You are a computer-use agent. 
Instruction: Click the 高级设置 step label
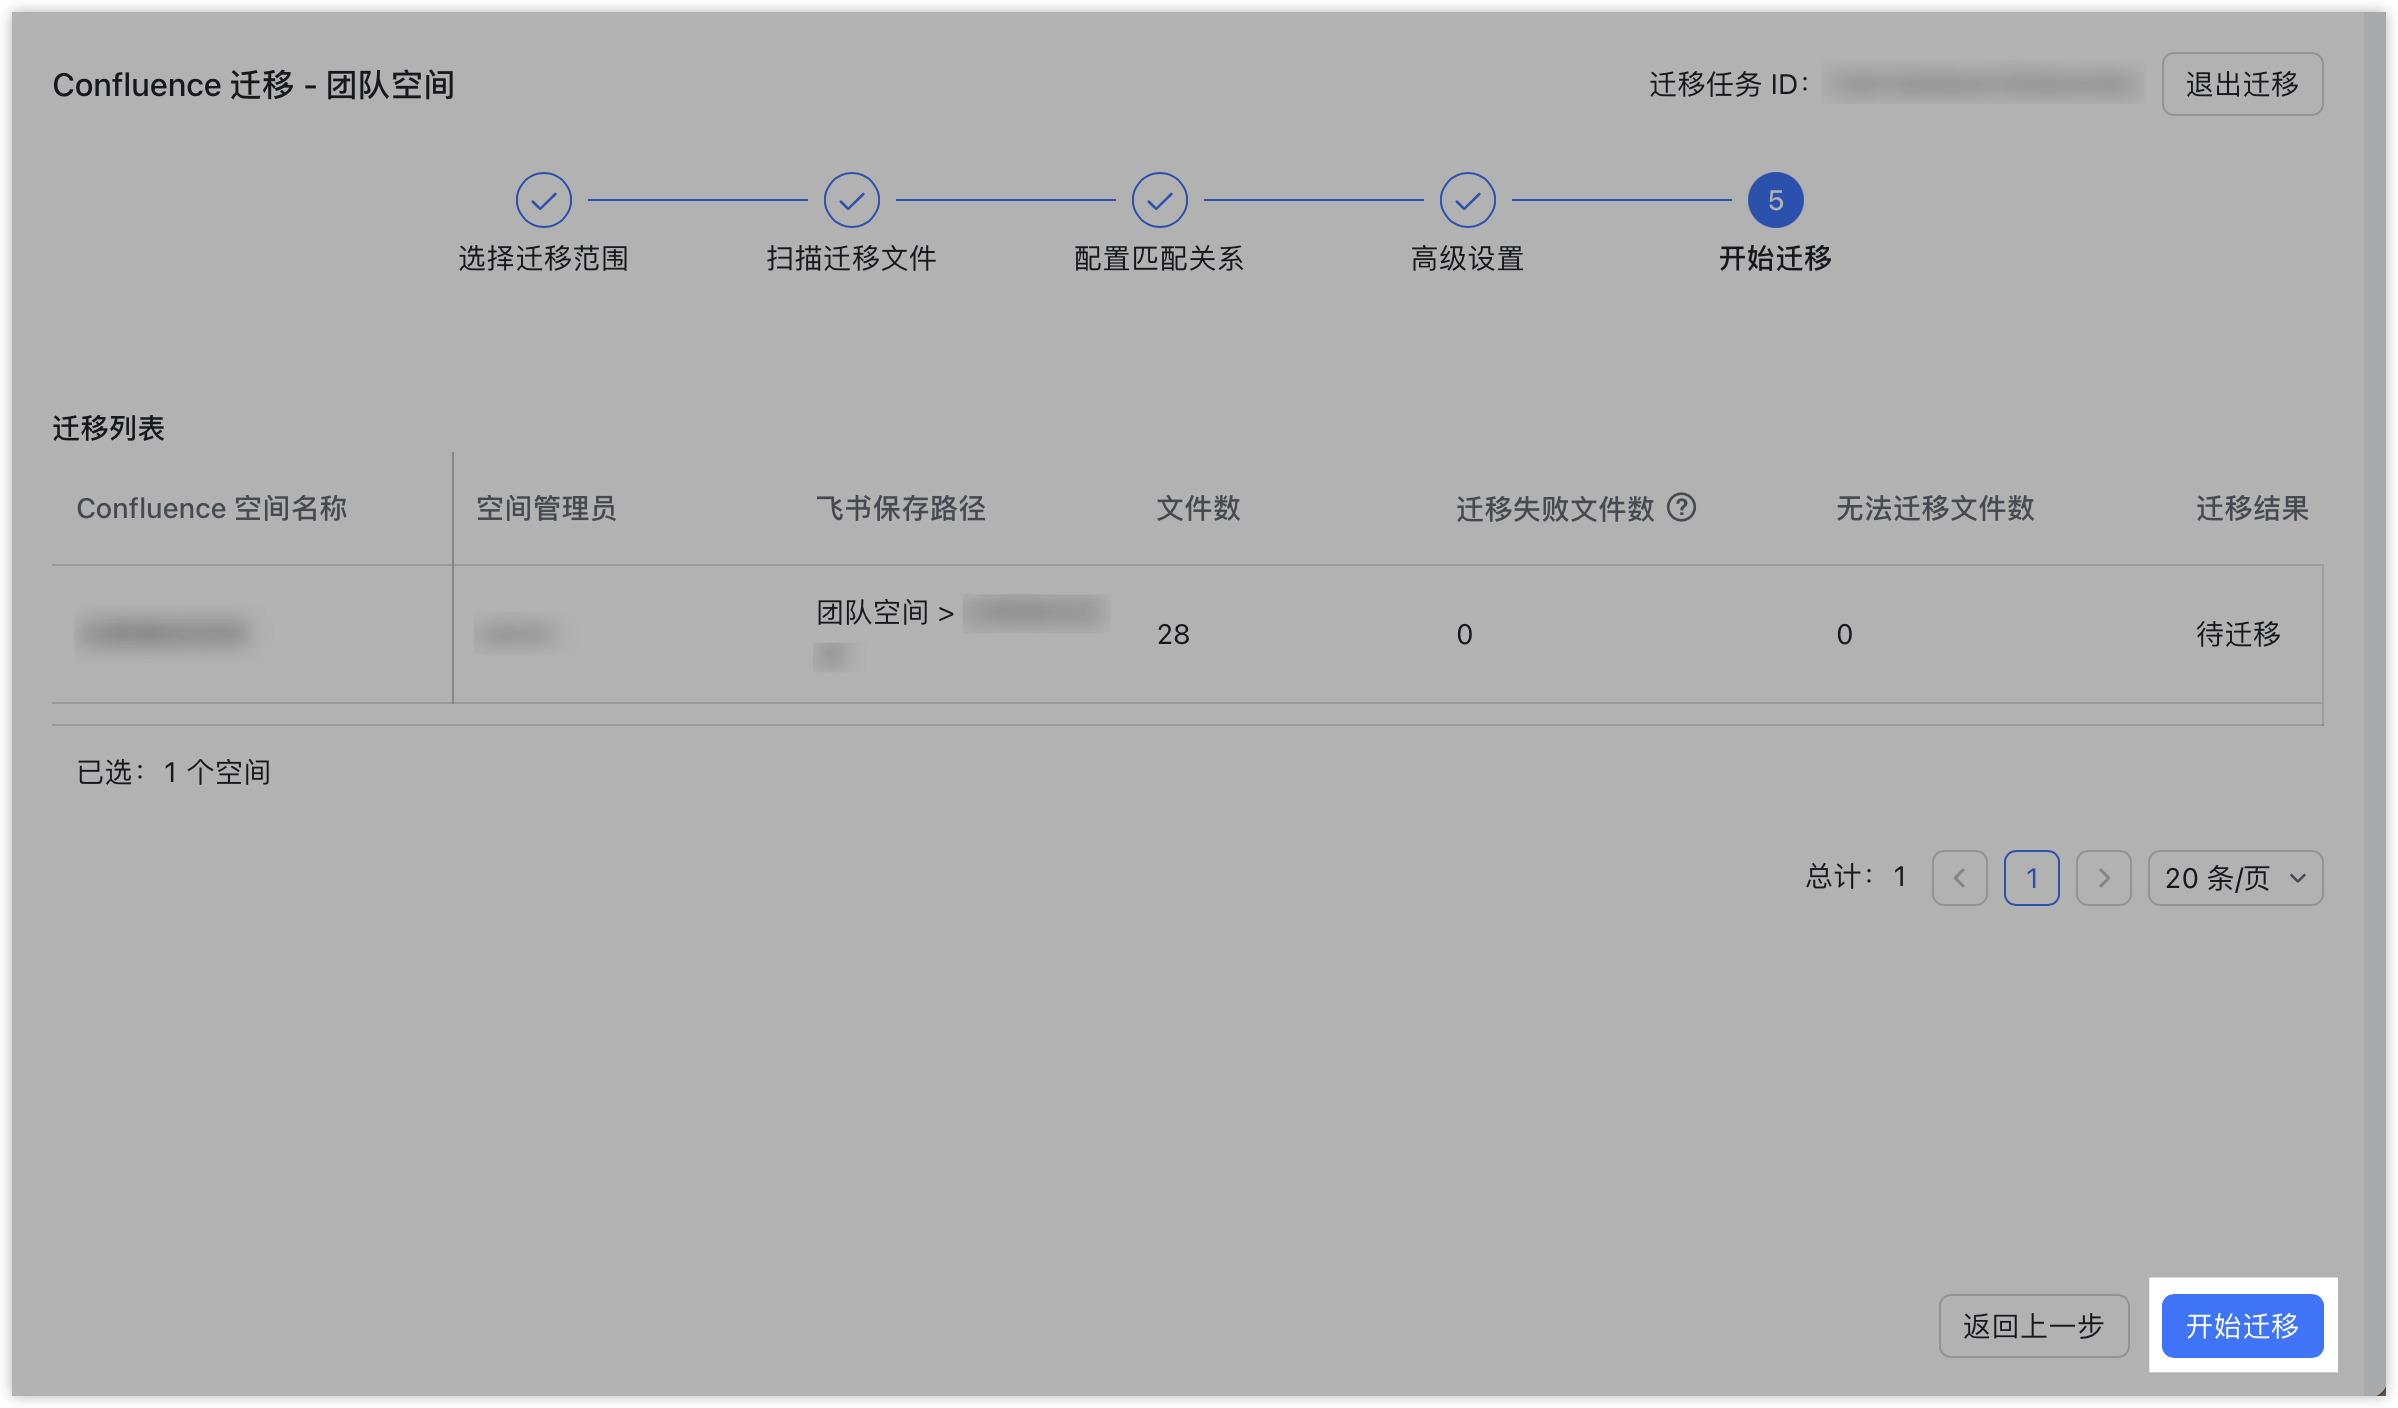coord(1467,259)
